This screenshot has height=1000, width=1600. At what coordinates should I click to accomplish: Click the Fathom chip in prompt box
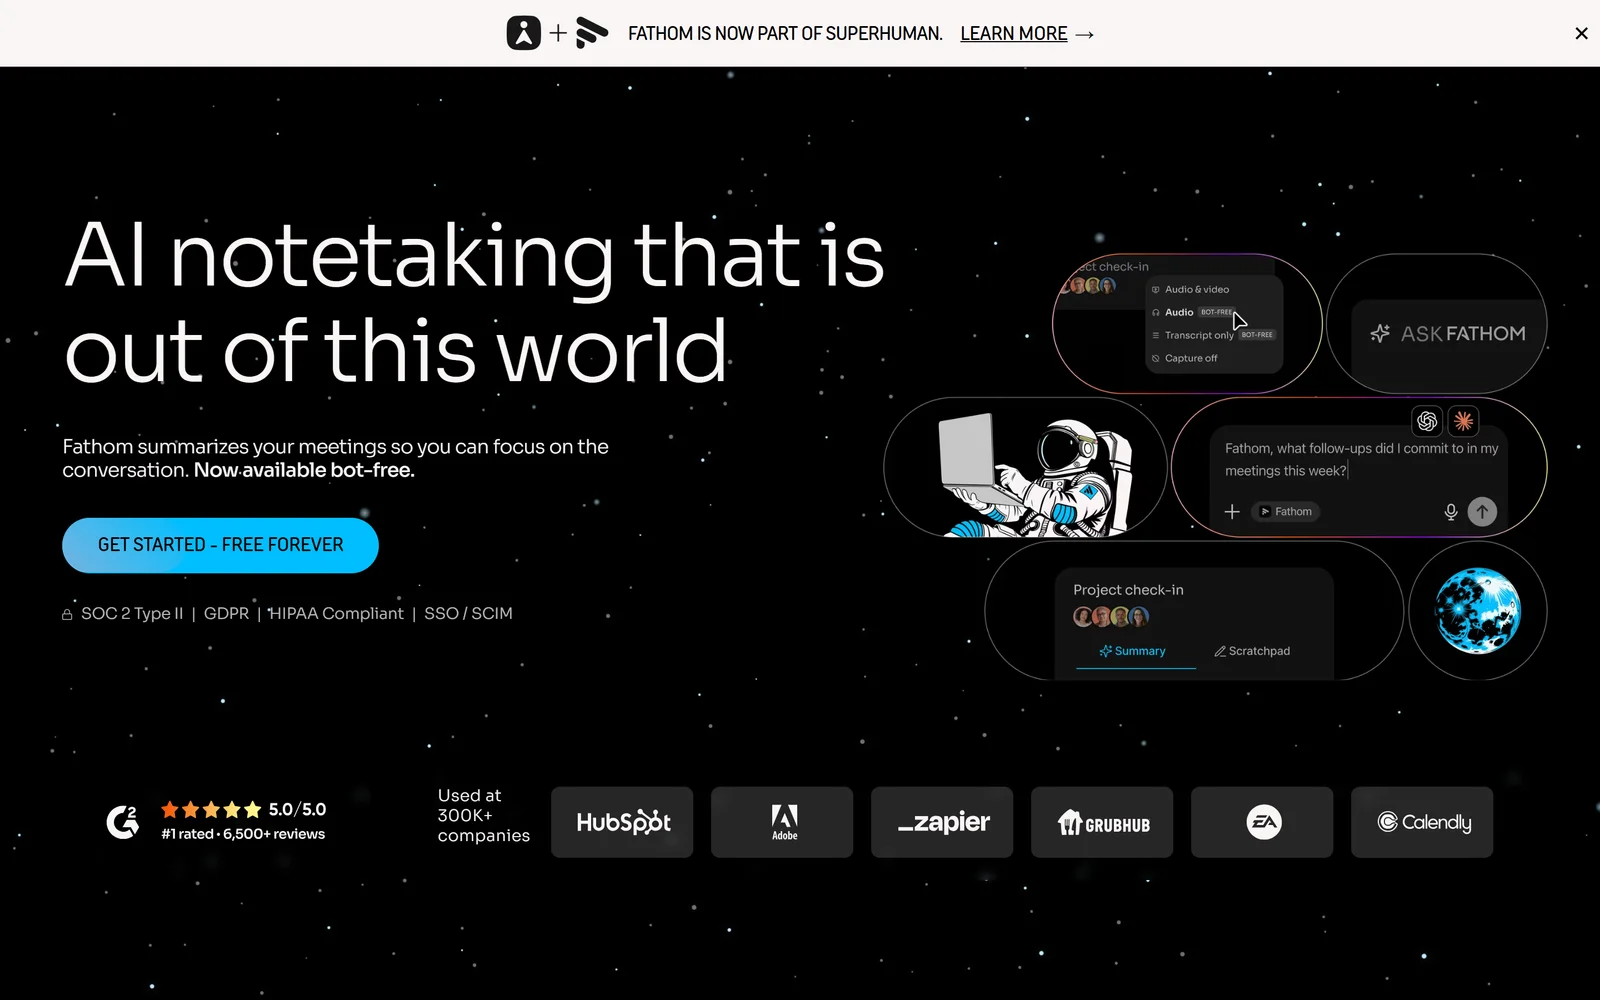click(x=1286, y=511)
